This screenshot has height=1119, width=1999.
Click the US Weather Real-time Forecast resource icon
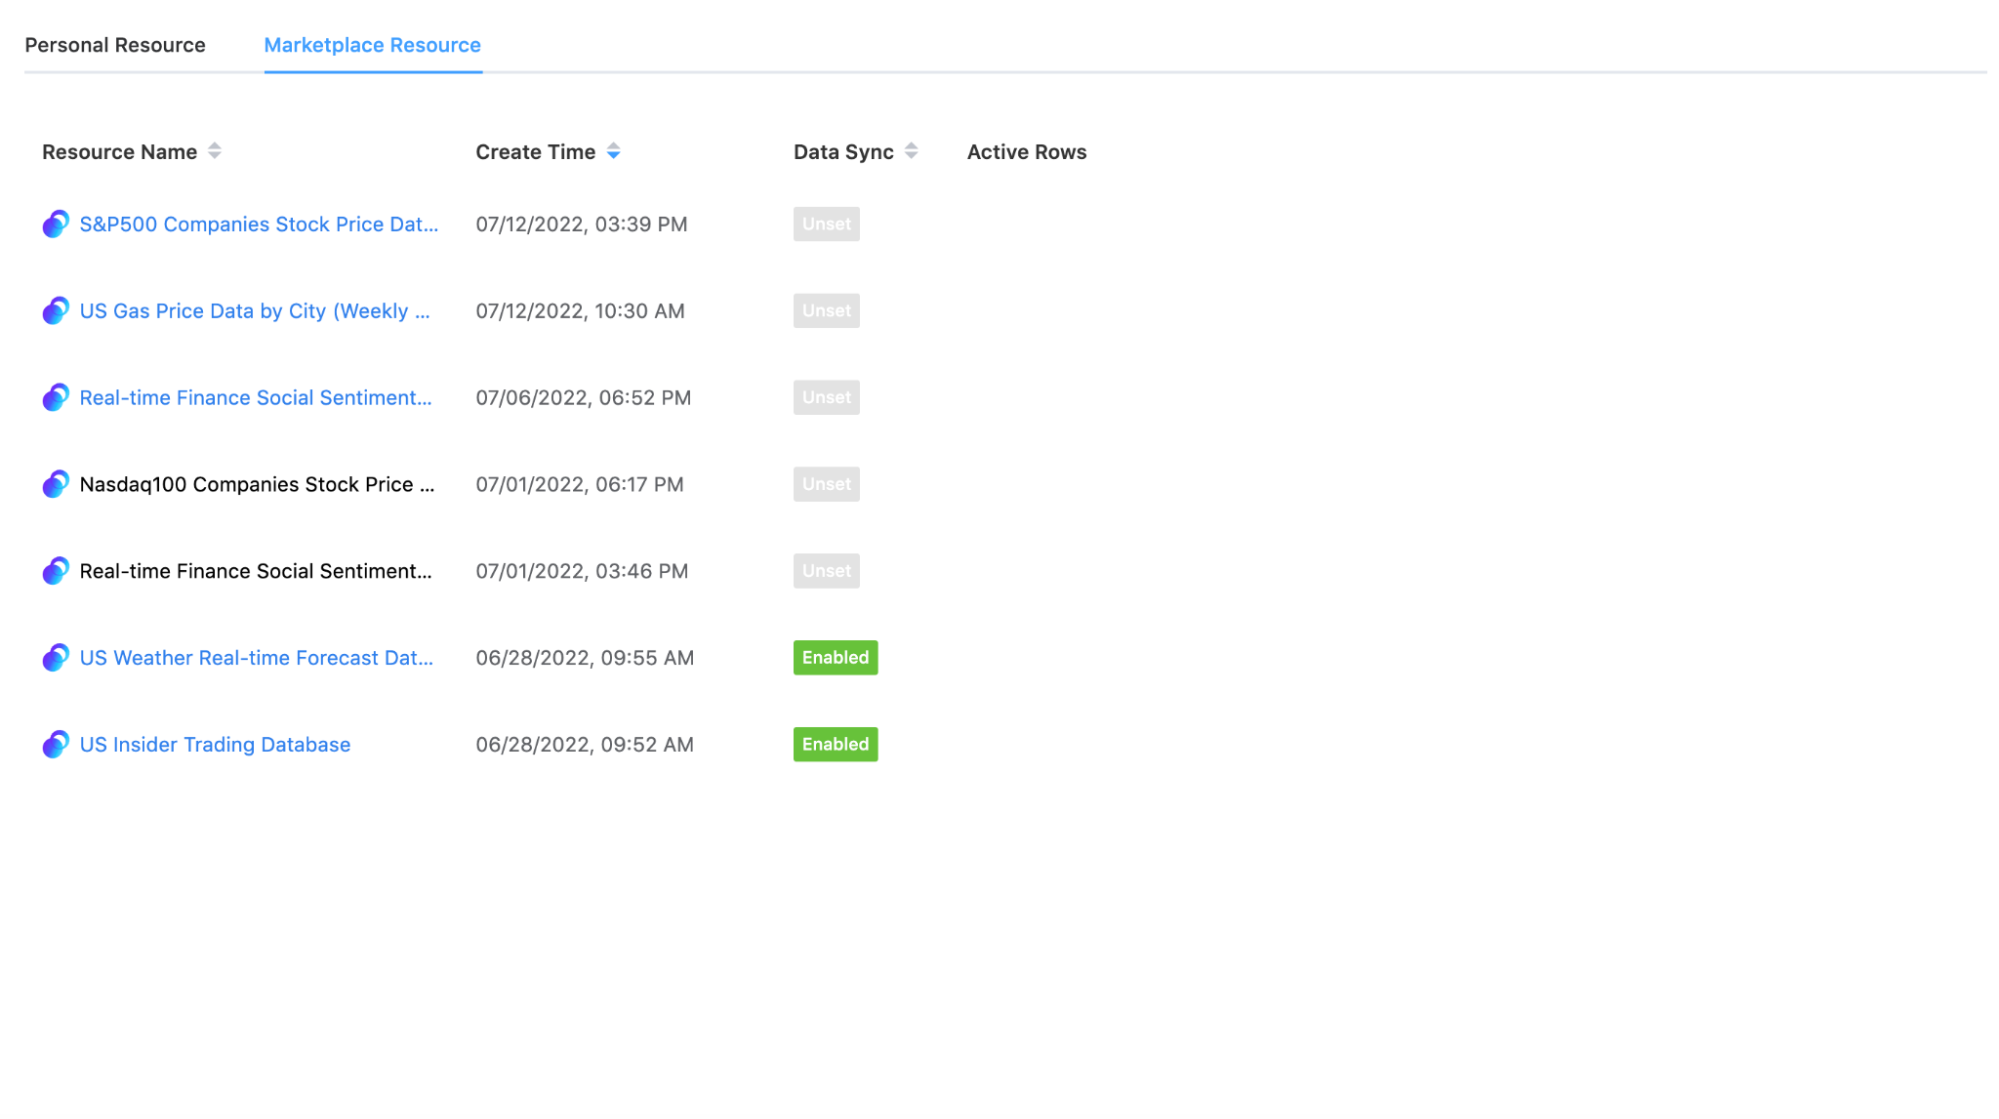[x=55, y=658]
